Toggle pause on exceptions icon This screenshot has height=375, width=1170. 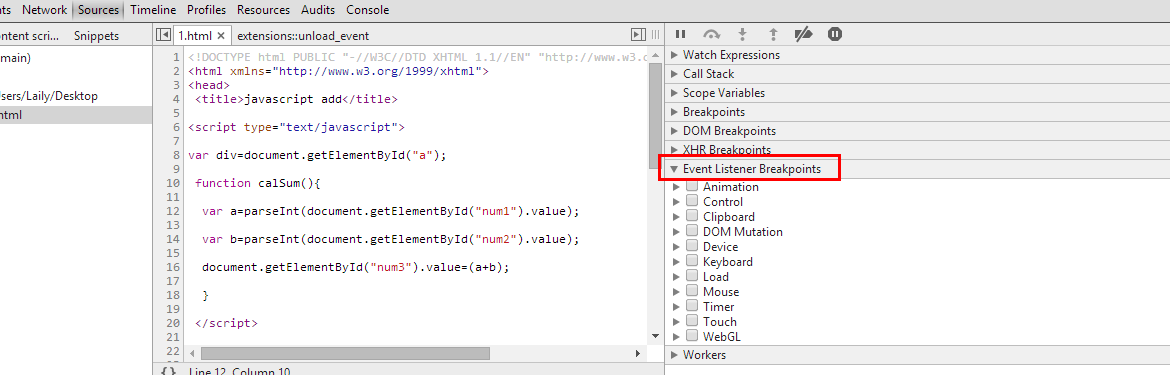coord(835,34)
